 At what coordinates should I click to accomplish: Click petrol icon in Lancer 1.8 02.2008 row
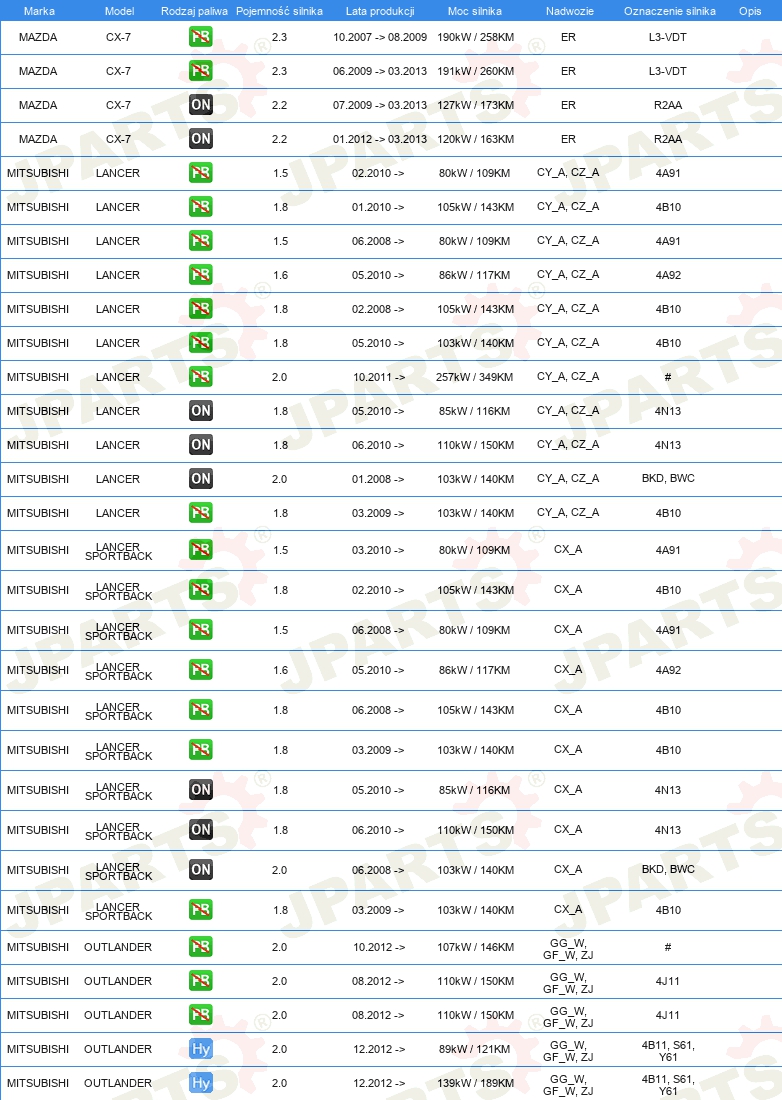pyautogui.click(x=201, y=309)
